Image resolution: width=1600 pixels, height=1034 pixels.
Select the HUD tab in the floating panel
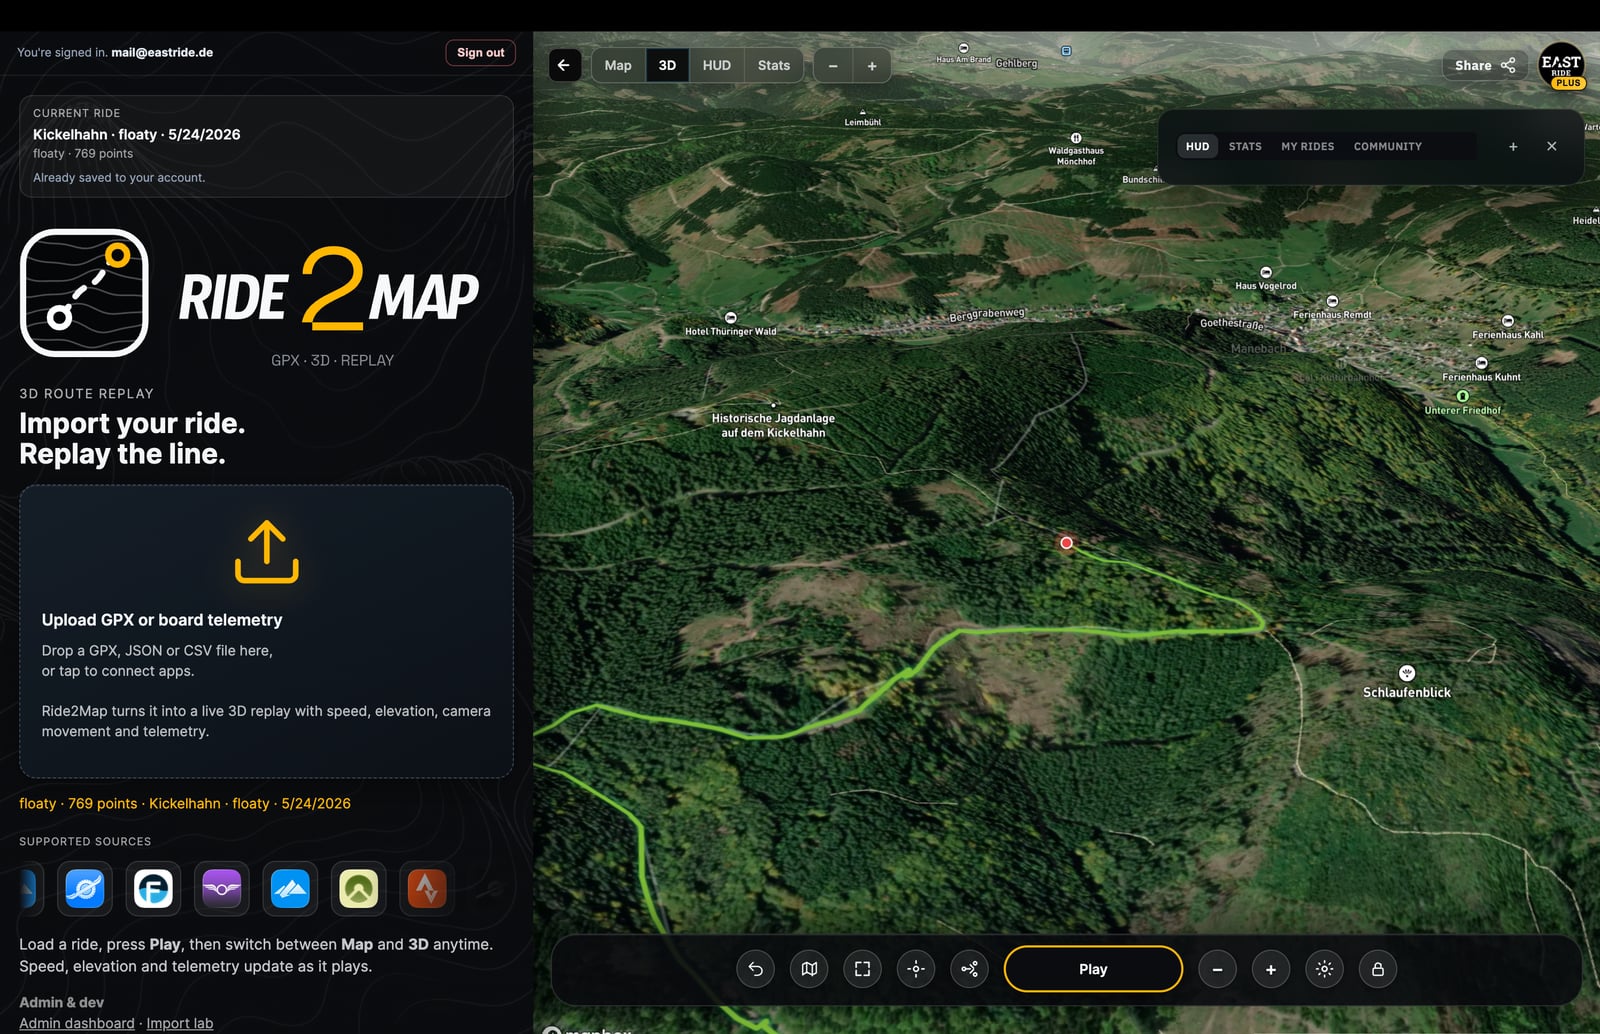(x=1197, y=146)
